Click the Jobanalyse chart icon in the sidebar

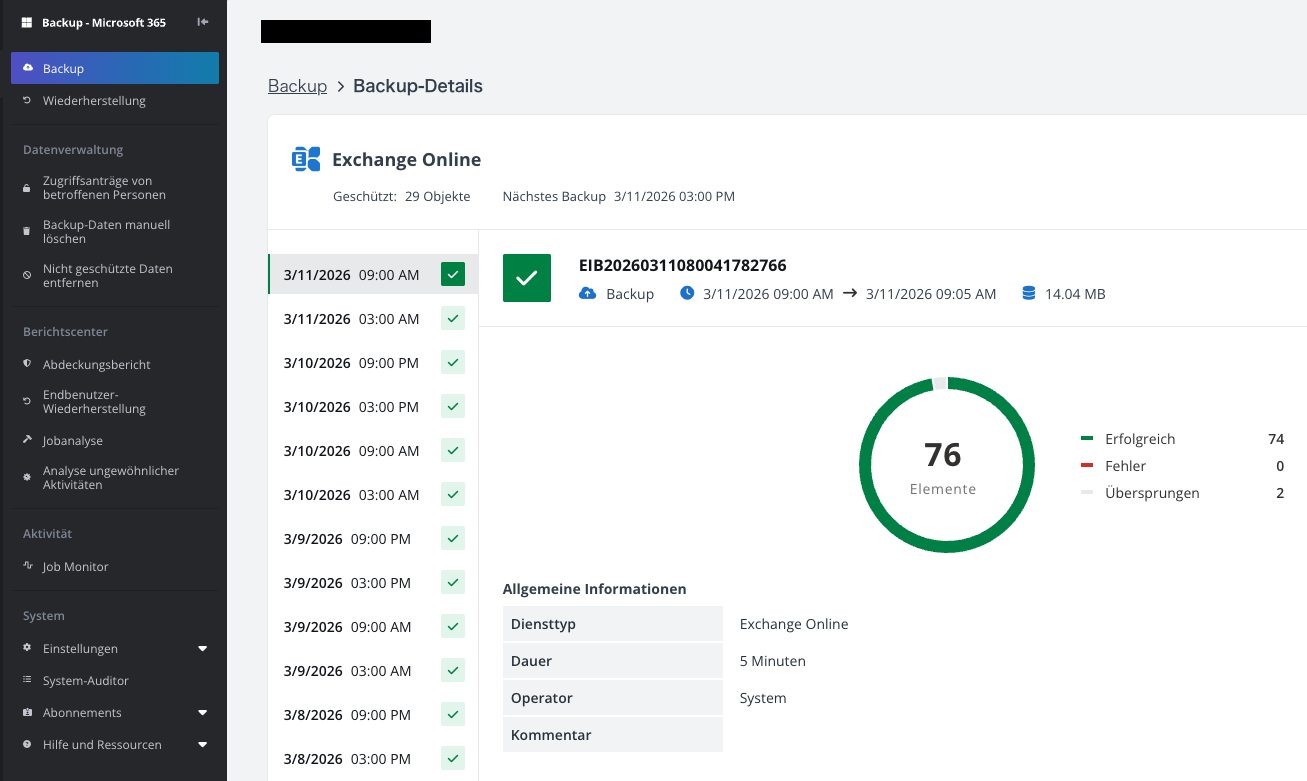[28, 440]
